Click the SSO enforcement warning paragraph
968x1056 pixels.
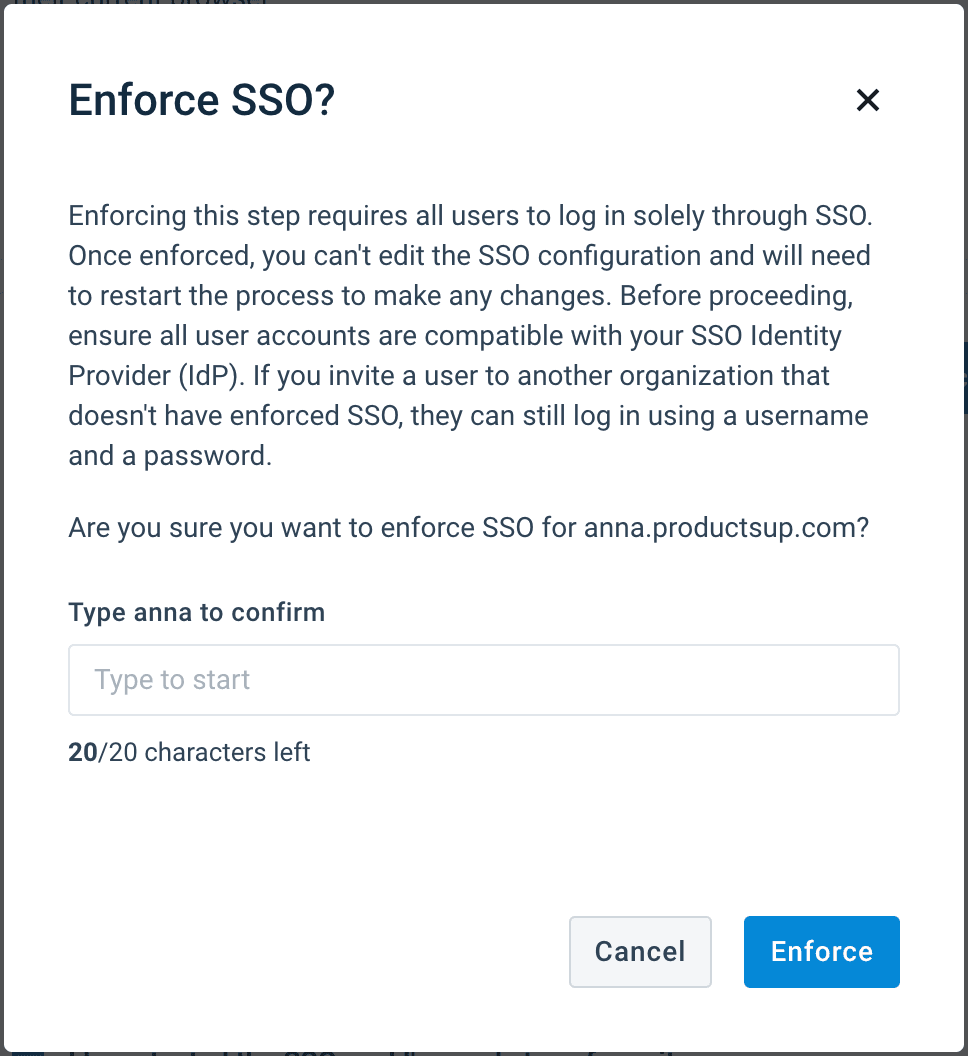point(468,335)
